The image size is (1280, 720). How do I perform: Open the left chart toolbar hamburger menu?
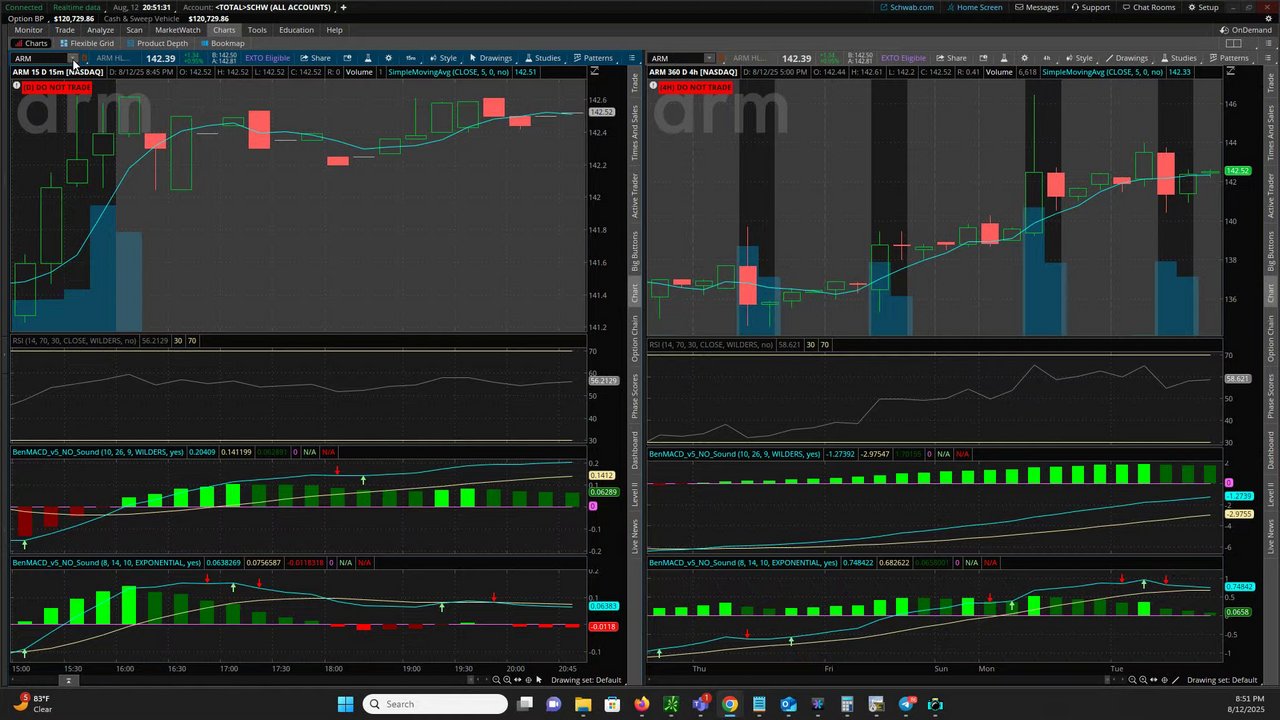(x=632, y=58)
